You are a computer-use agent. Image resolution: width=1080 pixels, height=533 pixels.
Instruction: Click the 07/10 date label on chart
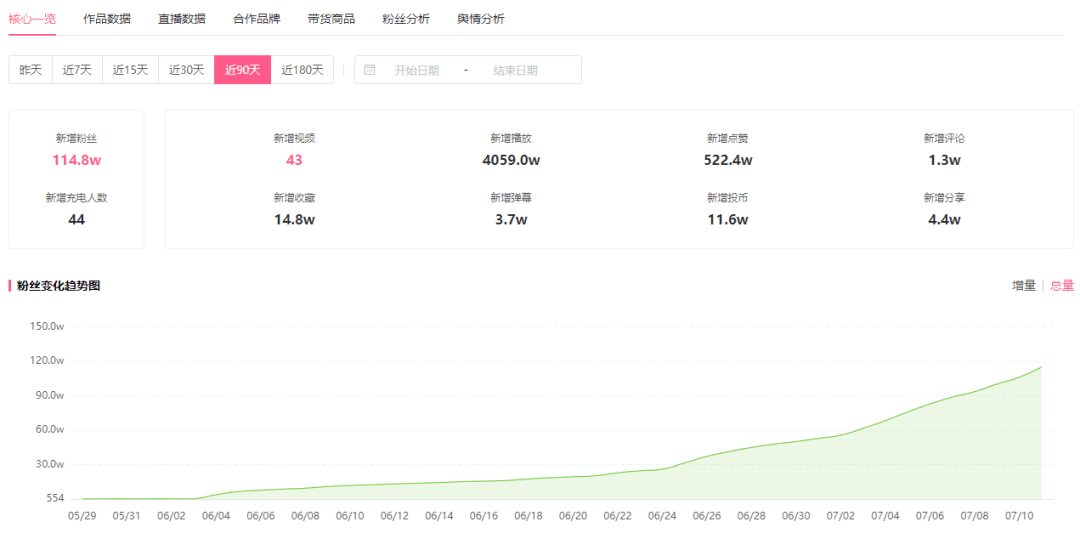click(x=1019, y=515)
